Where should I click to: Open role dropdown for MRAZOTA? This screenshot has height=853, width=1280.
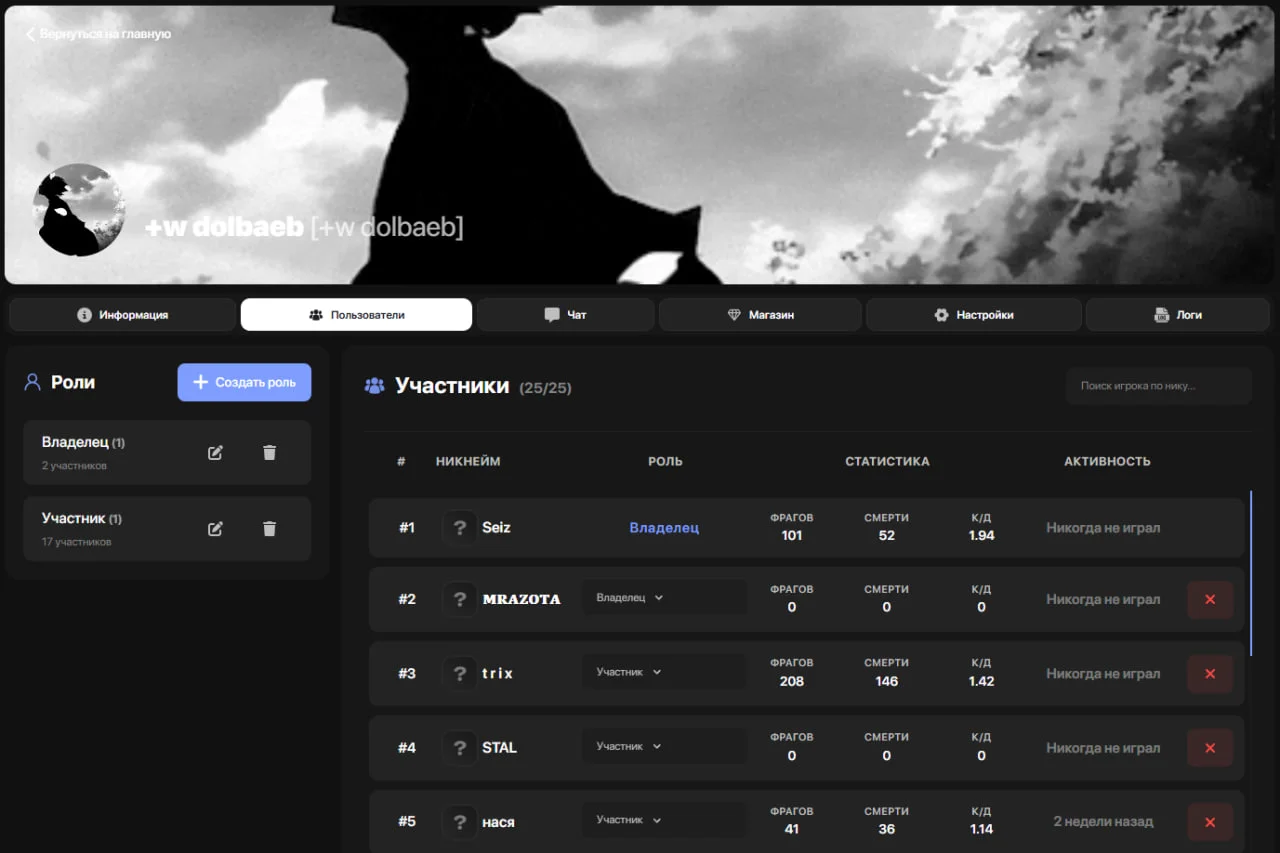(x=665, y=598)
